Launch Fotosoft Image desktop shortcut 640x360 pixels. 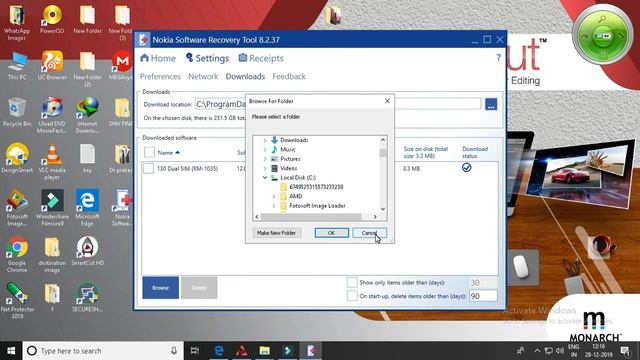pyautogui.click(x=17, y=208)
